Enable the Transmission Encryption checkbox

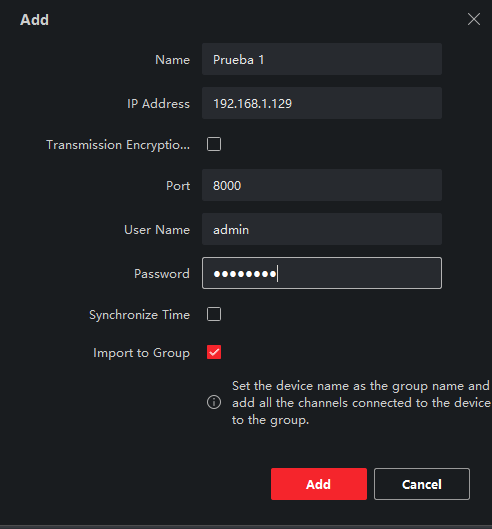(x=214, y=144)
